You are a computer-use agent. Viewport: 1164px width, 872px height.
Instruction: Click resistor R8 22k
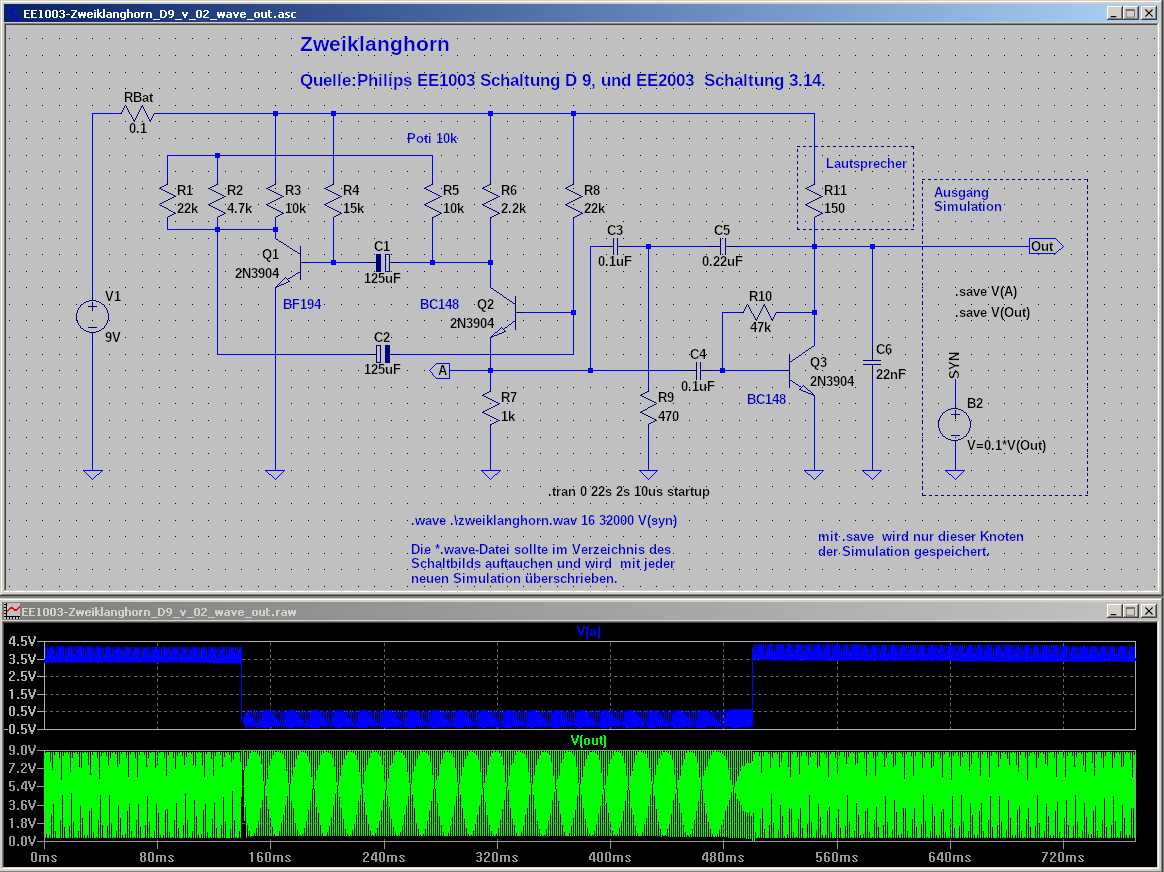(x=573, y=200)
